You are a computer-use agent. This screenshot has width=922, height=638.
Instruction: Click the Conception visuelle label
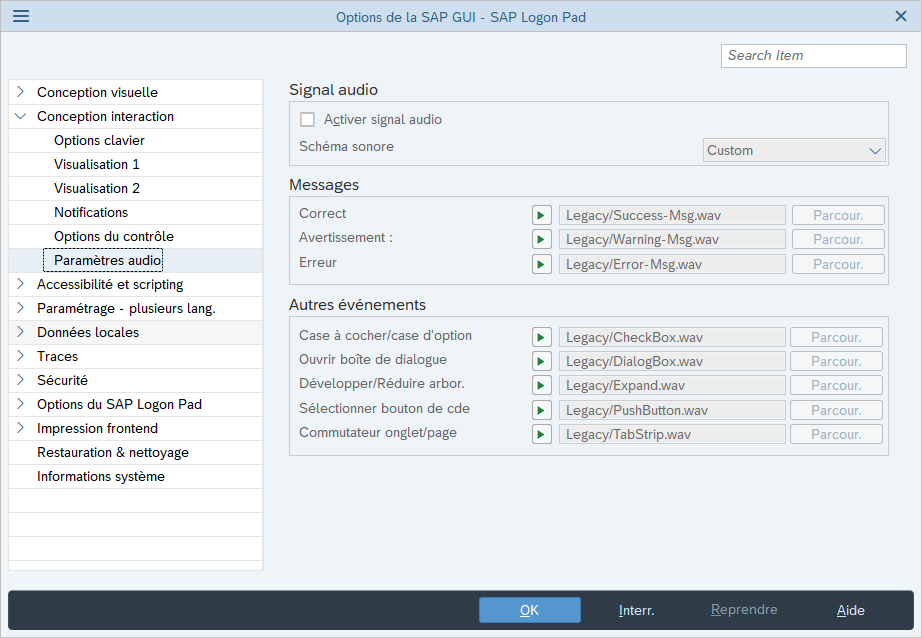pyautogui.click(x=98, y=92)
